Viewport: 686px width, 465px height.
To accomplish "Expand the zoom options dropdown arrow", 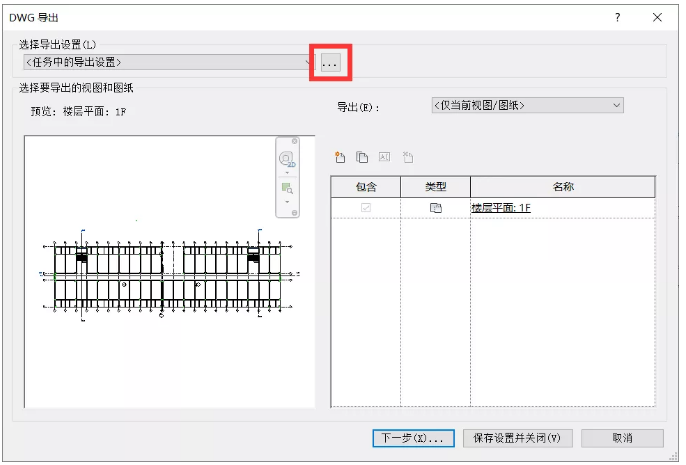I will tap(287, 202).
